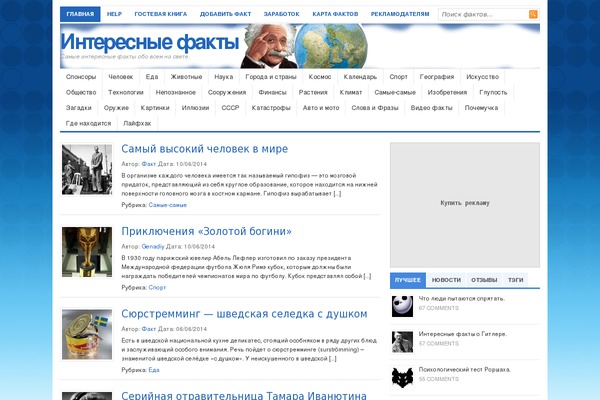The image size is (600, 400).
Task: Open the Иллюзии category
Action: point(195,108)
